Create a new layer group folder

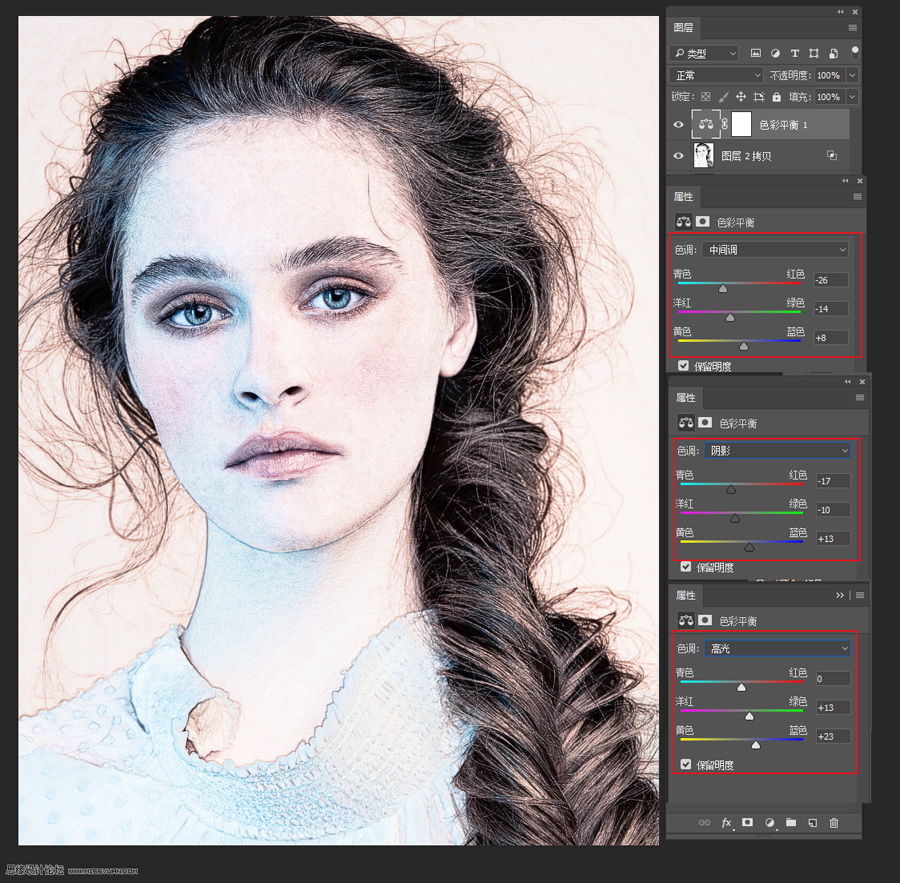(791, 822)
